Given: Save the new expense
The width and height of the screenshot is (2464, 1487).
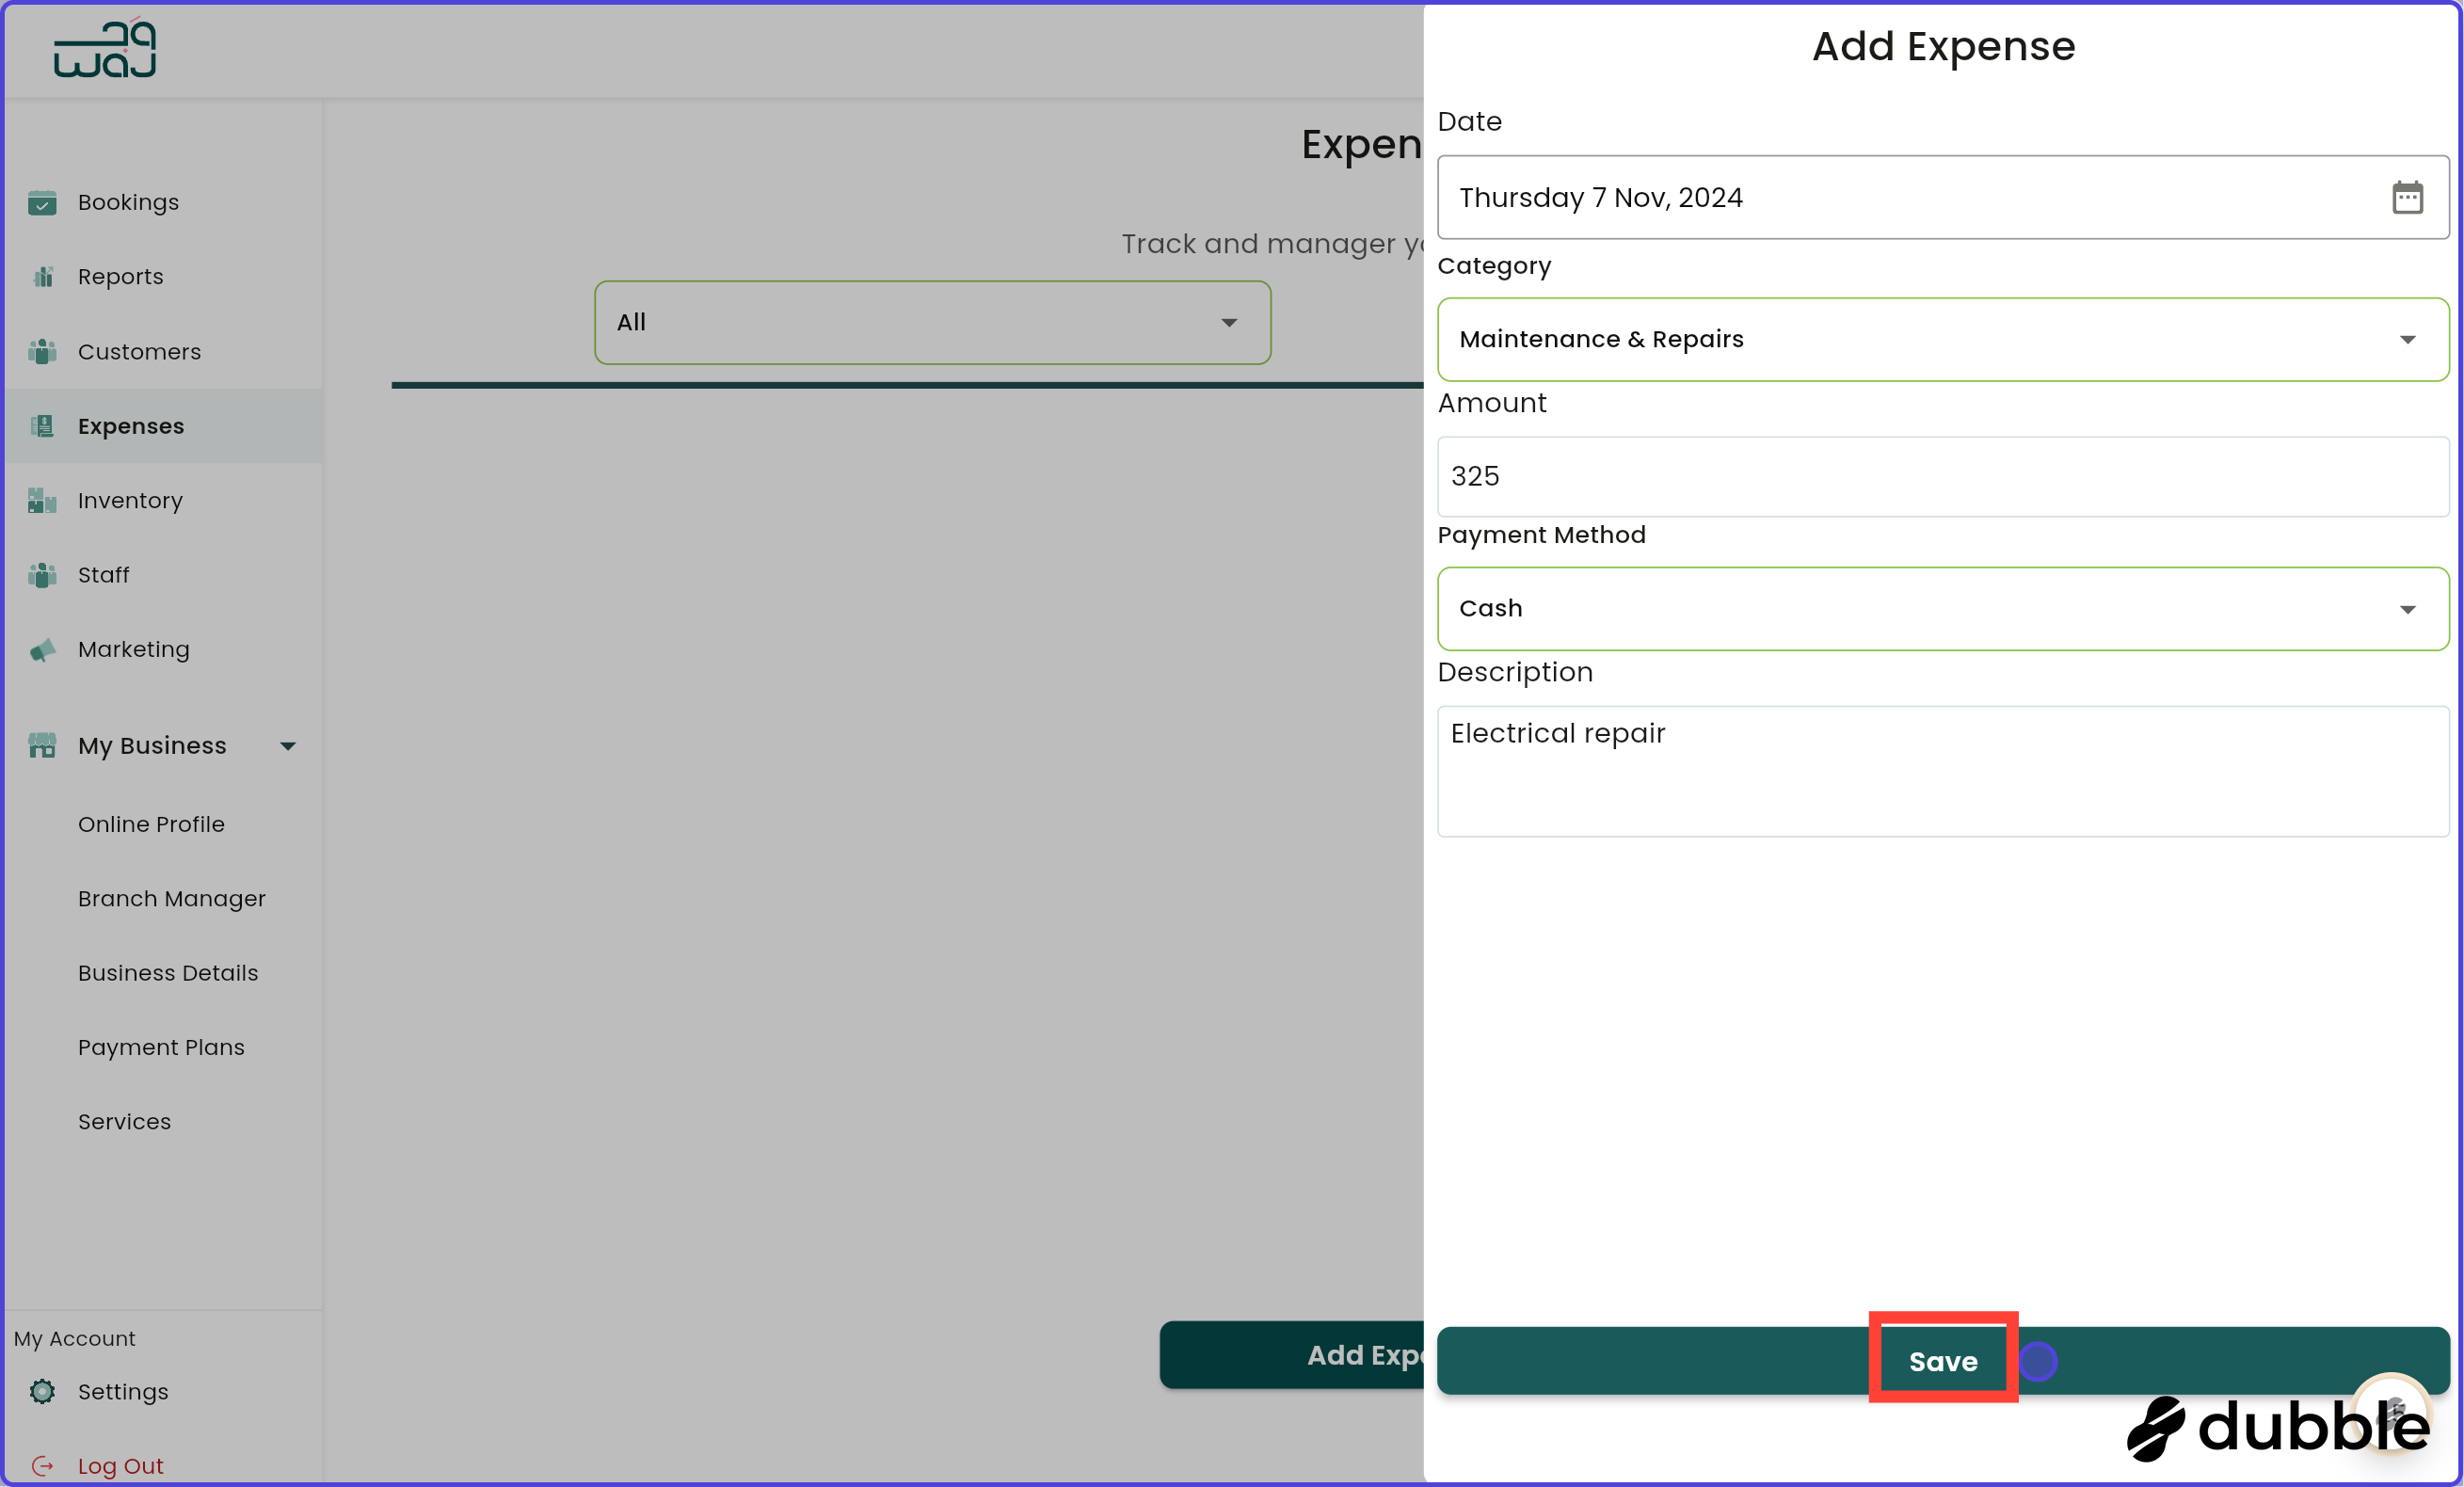Looking at the screenshot, I should point(1941,1360).
